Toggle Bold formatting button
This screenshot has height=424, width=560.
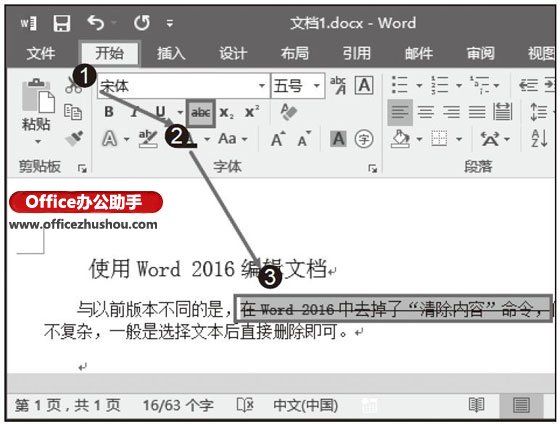(x=109, y=112)
